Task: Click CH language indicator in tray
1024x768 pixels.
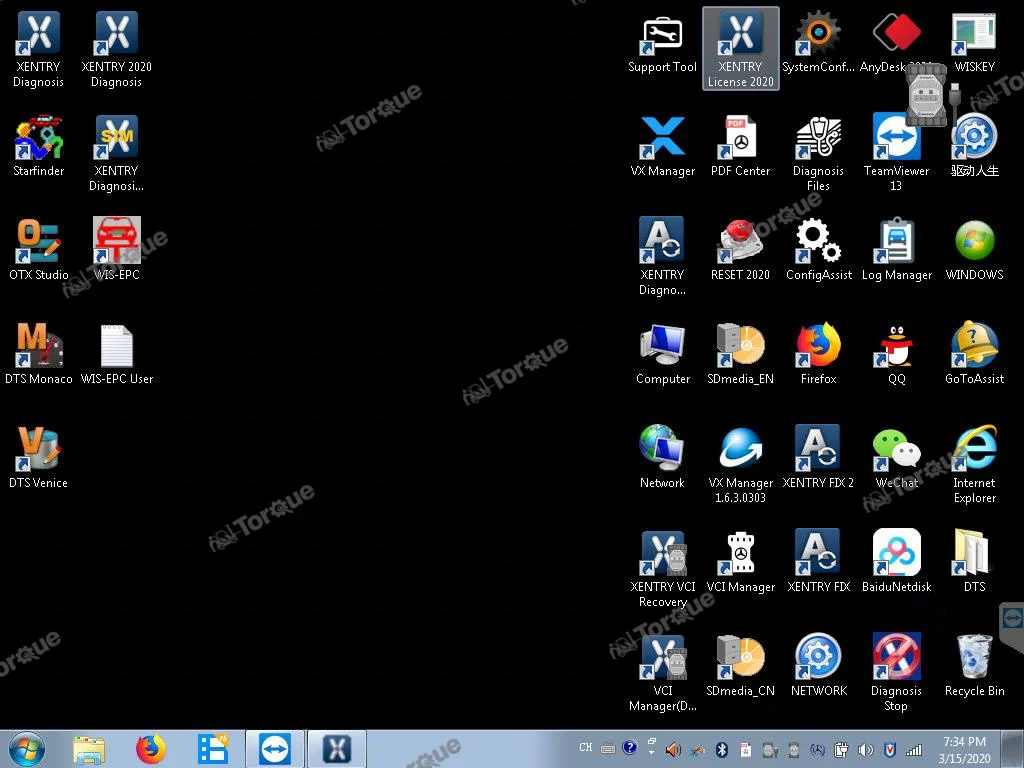Action: click(585, 748)
